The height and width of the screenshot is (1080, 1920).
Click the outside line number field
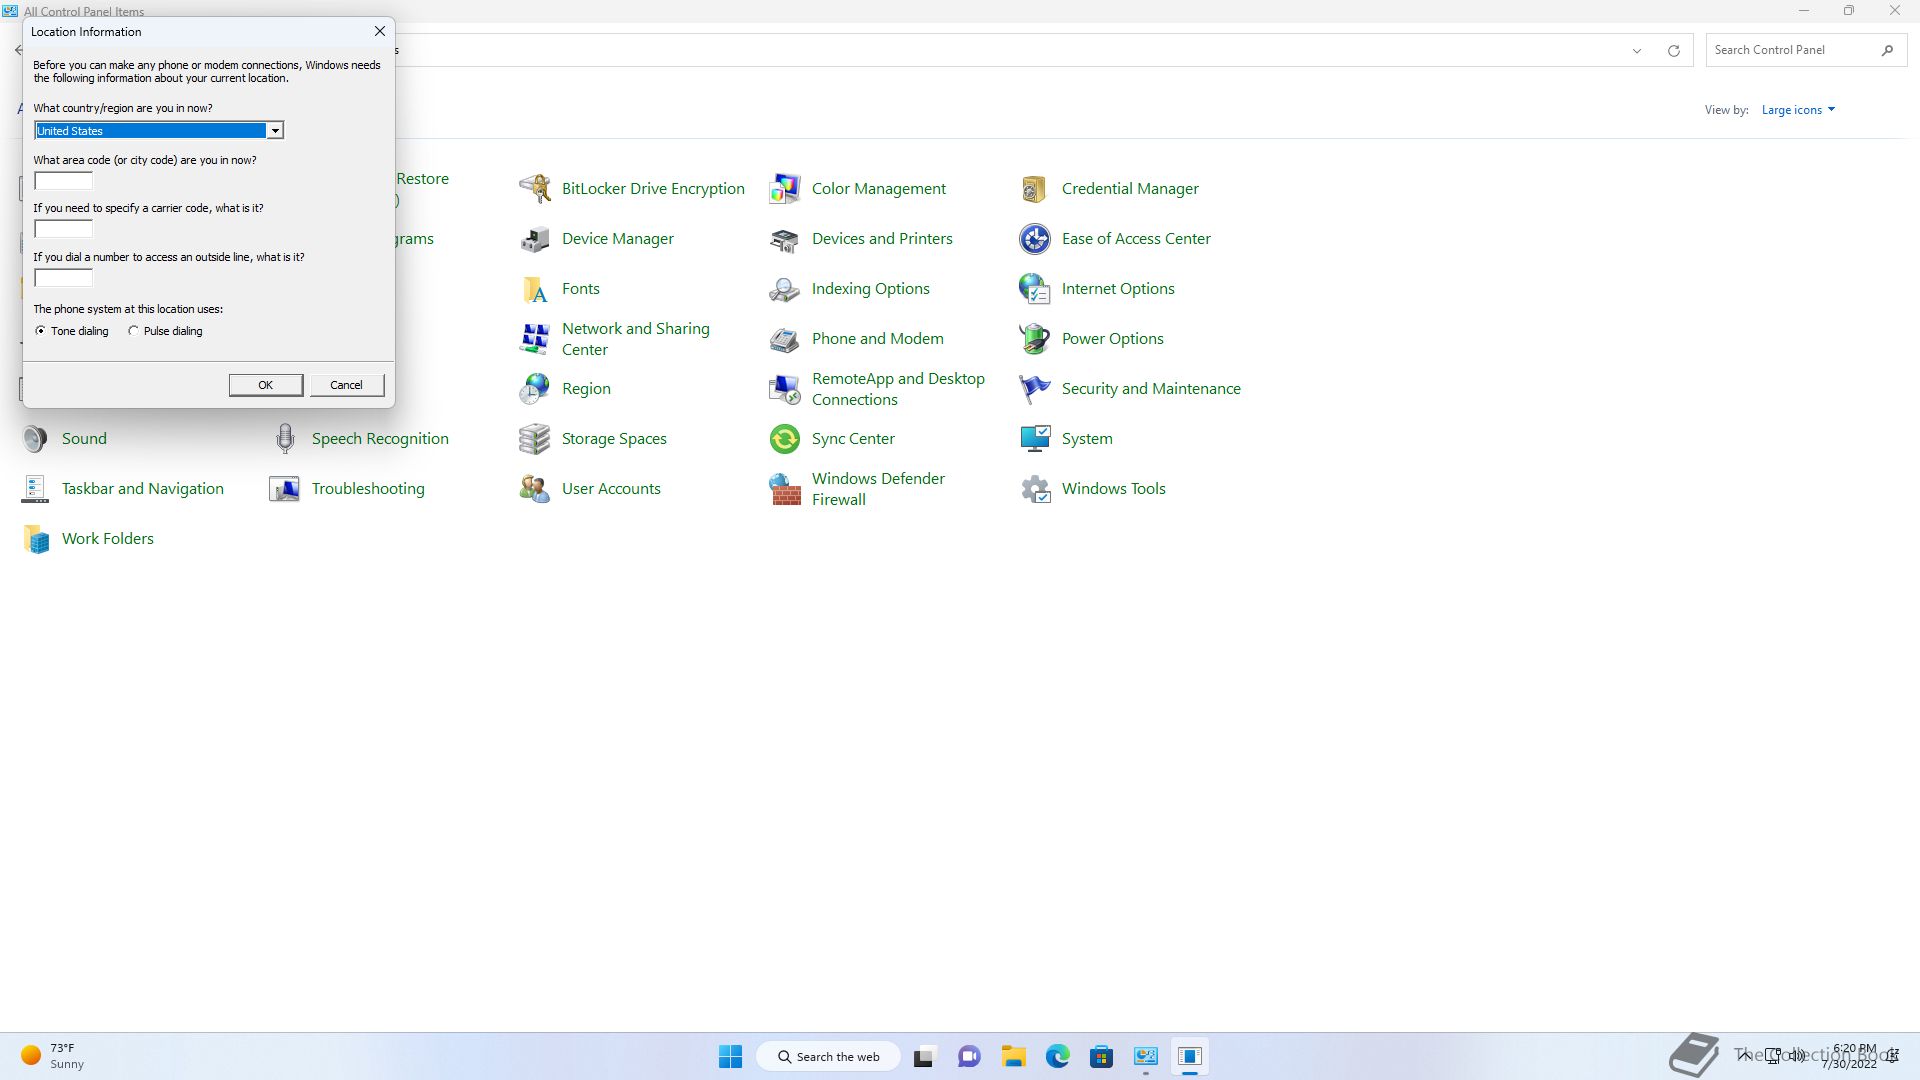[63, 278]
